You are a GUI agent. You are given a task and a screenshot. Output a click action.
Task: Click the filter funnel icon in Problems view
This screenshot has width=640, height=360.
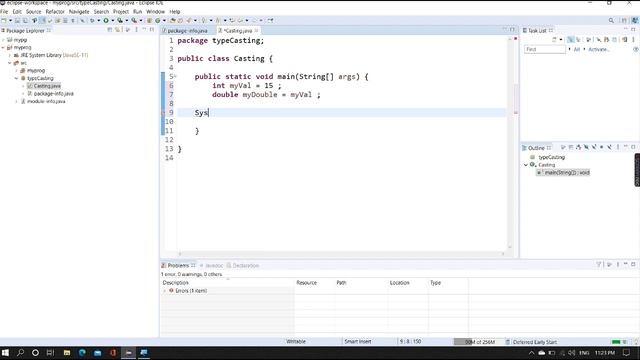click(x=599, y=264)
